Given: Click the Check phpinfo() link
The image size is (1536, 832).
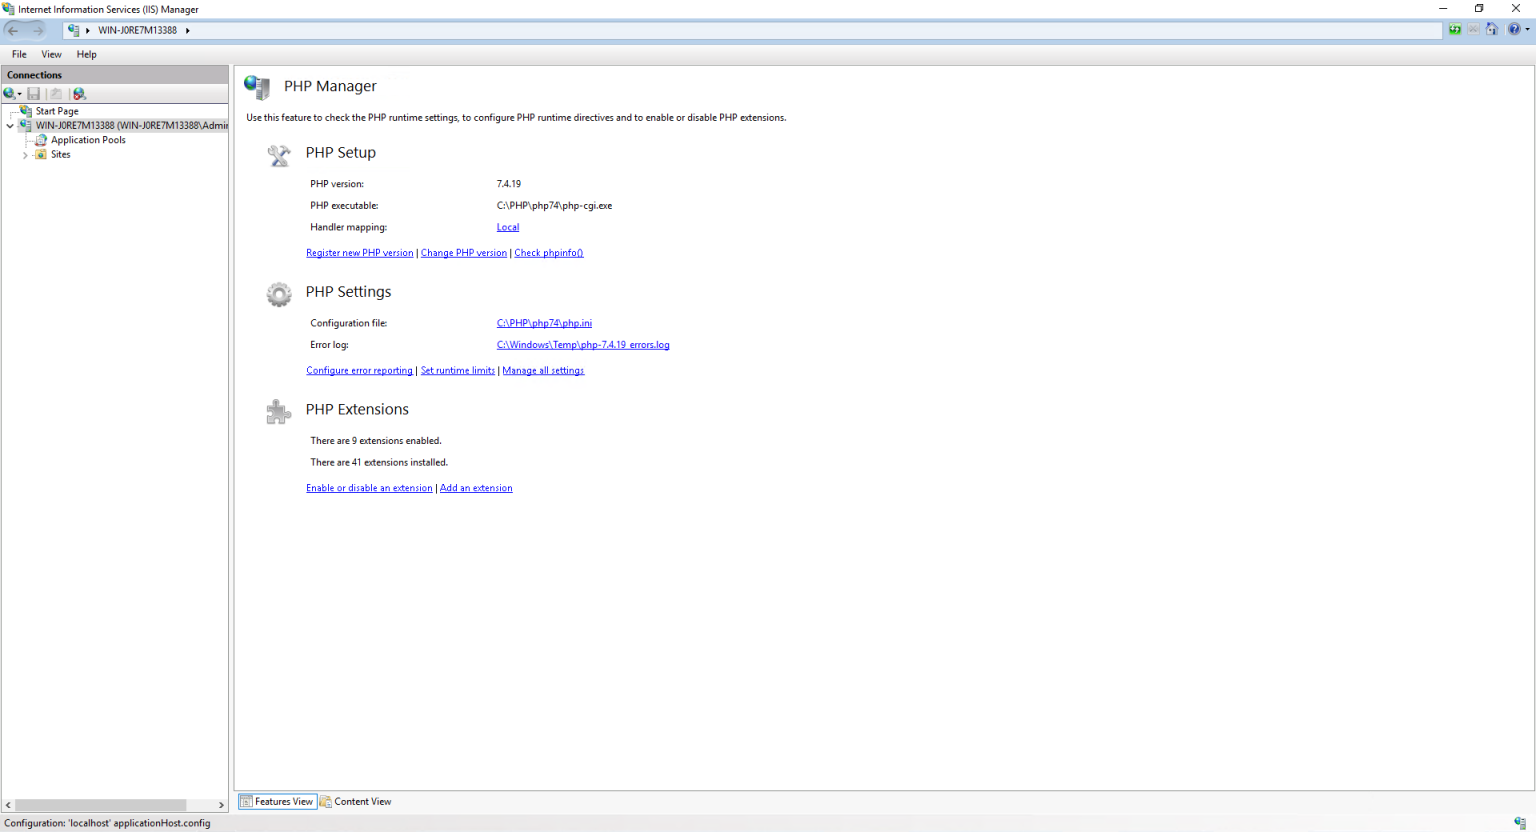Looking at the screenshot, I should click(548, 252).
